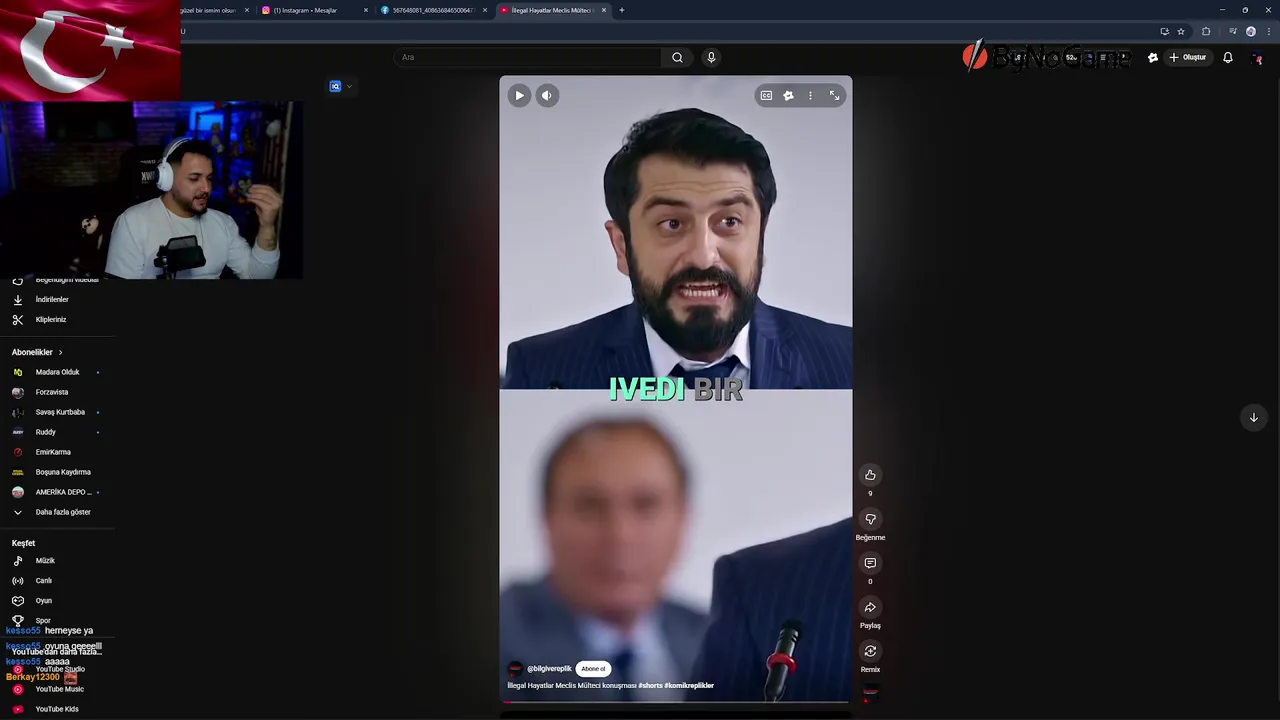Click the install app icon in address bar
The width and height of the screenshot is (1280, 720).
pyautogui.click(x=1164, y=31)
